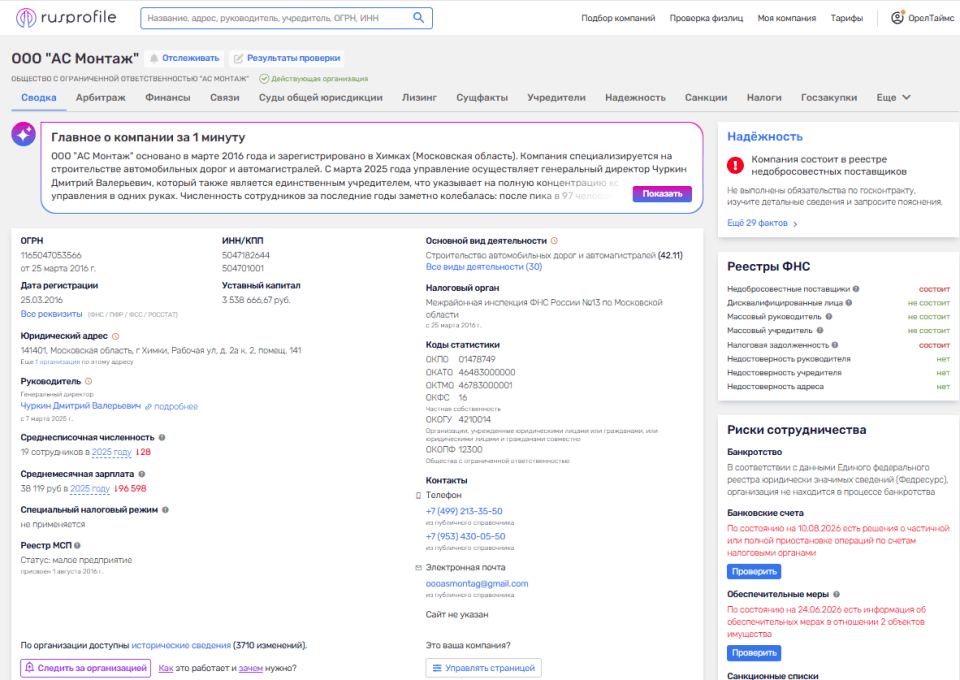Click Проверить under Банковские счета

click(x=754, y=572)
